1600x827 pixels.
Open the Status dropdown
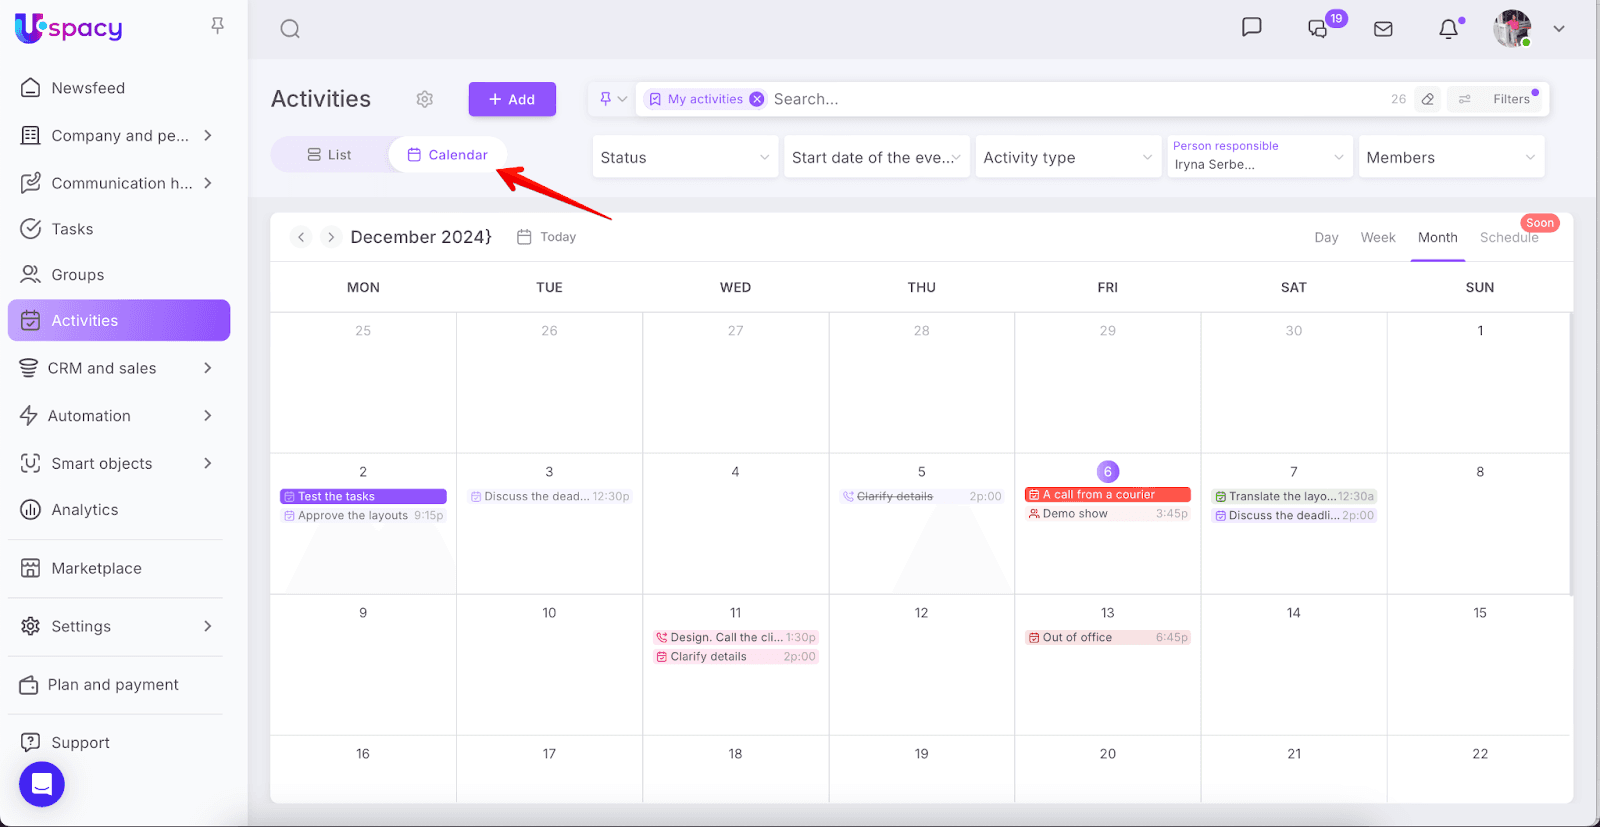pyautogui.click(x=685, y=157)
